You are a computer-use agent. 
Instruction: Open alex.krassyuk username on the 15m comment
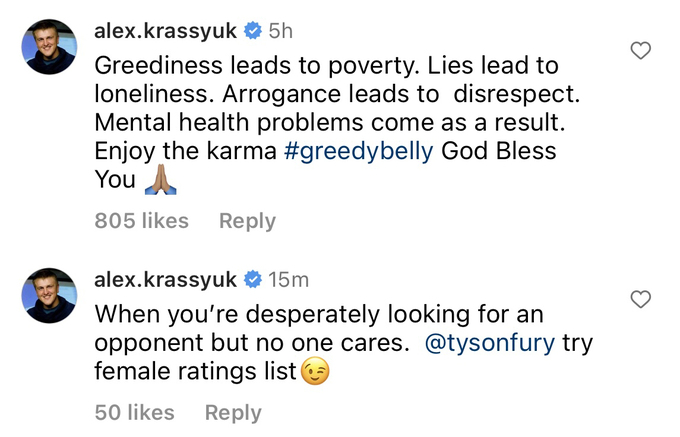tap(166, 279)
